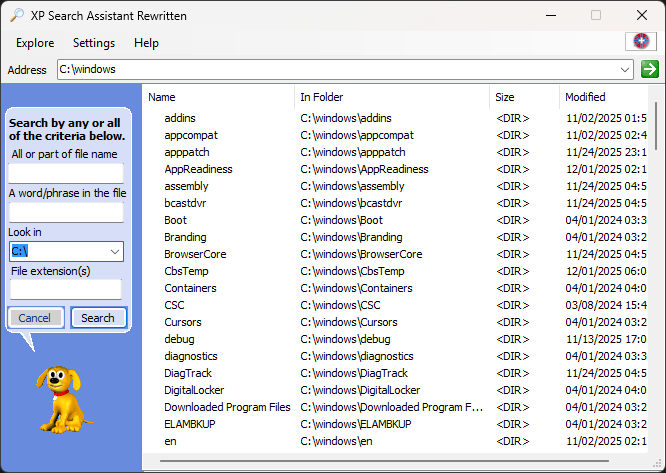Select the DigitalLocker folder row
The image size is (666, 473).
coord(395,390)
